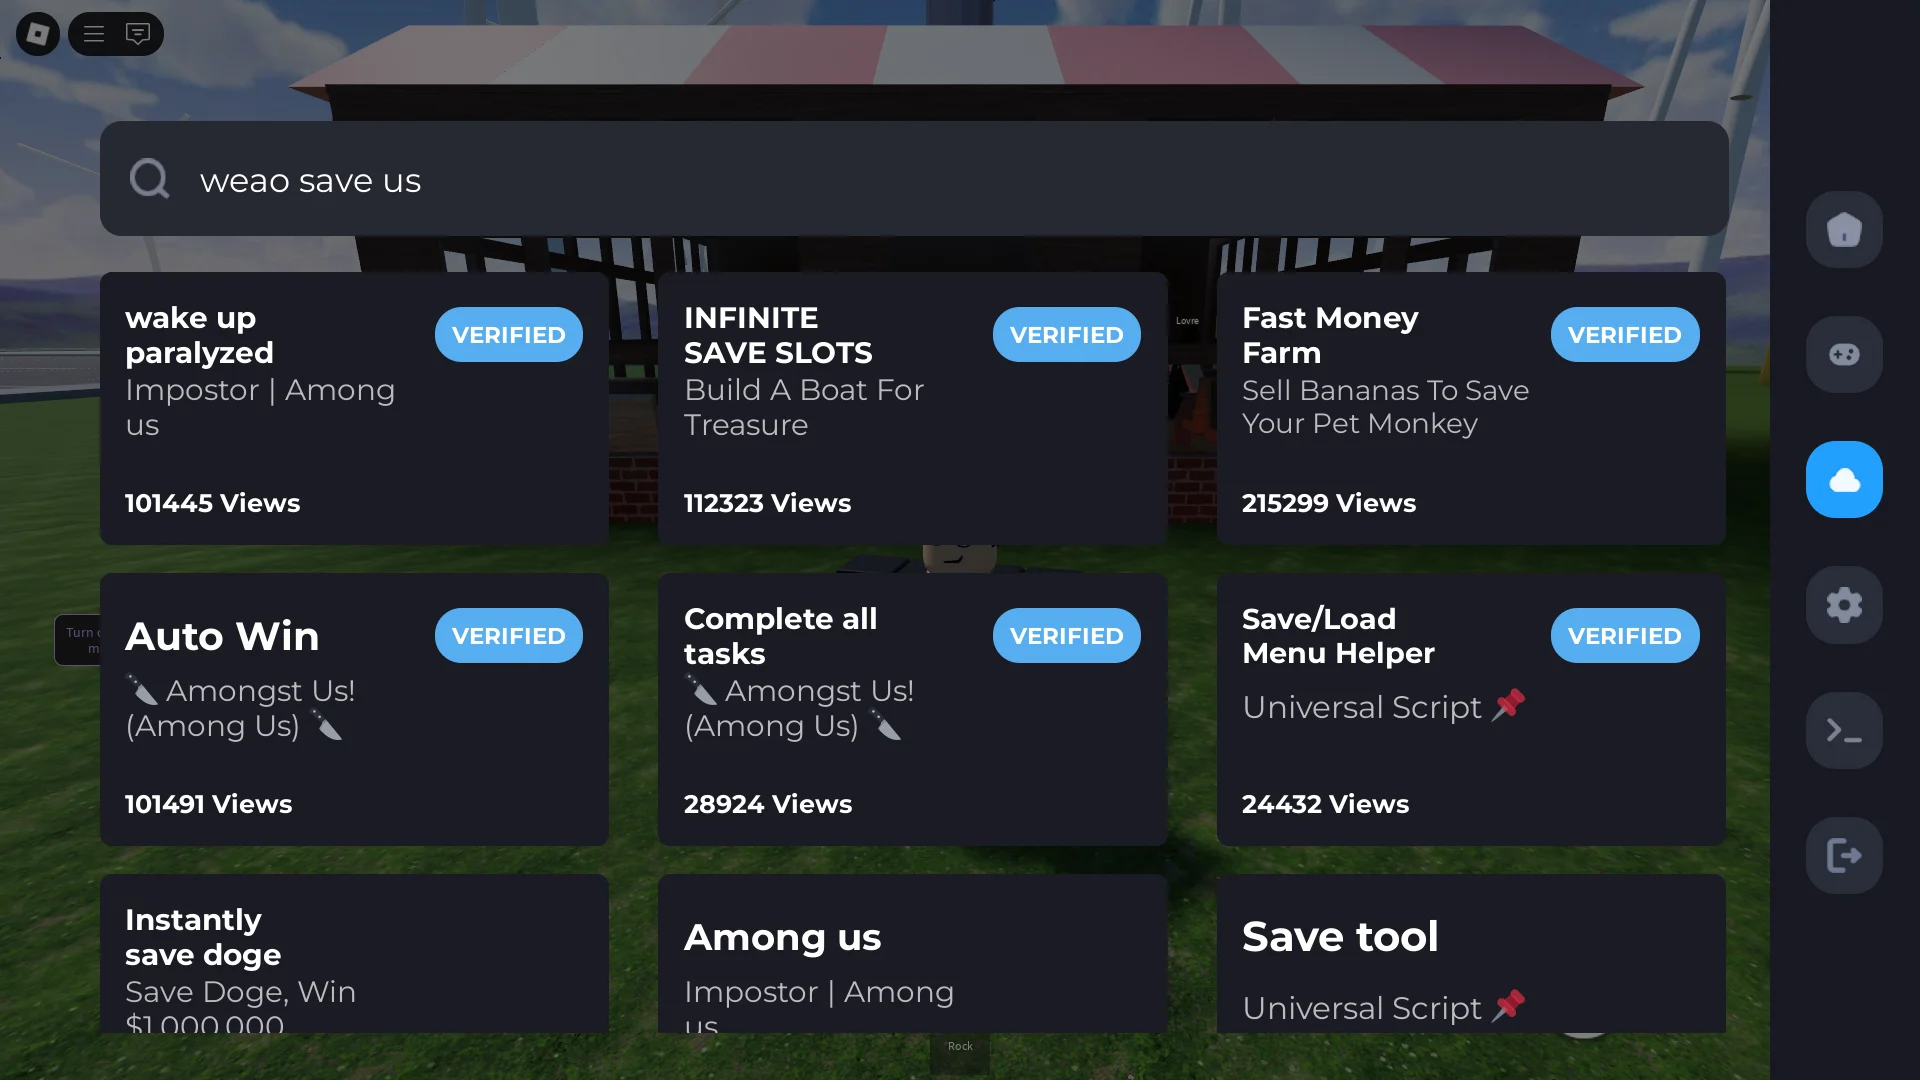Click '101445 Views' text
The width and height of the screenshot is (1920, 1080).
pyautogui.click(x=212, y=503)
